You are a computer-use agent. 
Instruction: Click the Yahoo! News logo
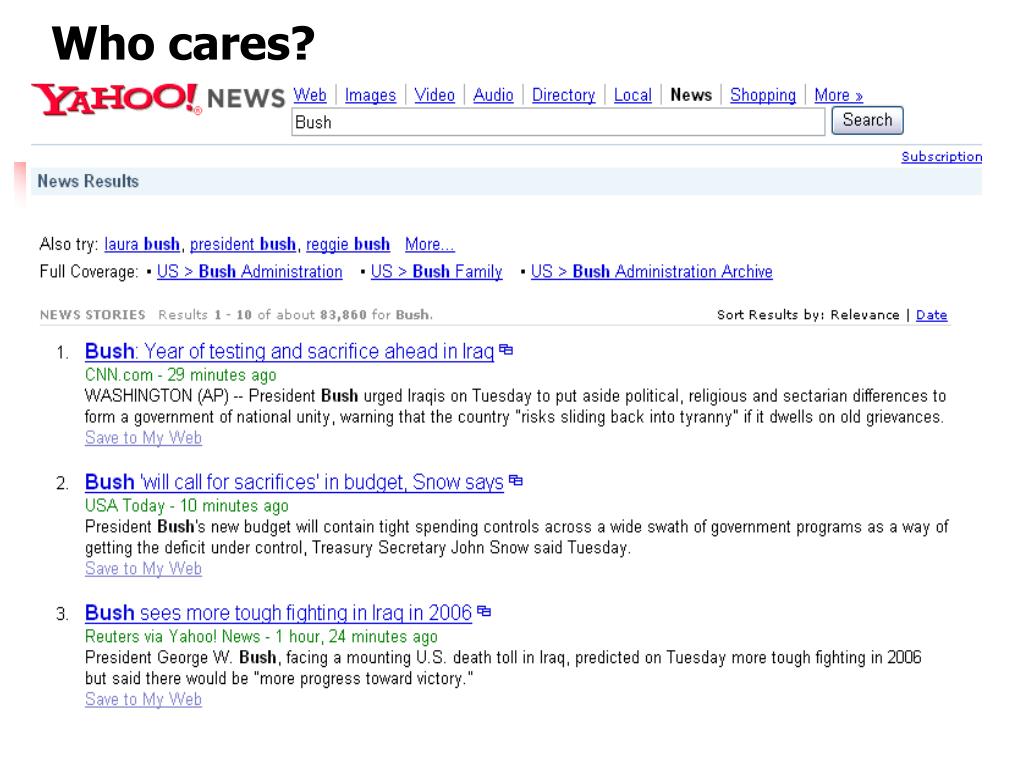[x=159, y=99]
